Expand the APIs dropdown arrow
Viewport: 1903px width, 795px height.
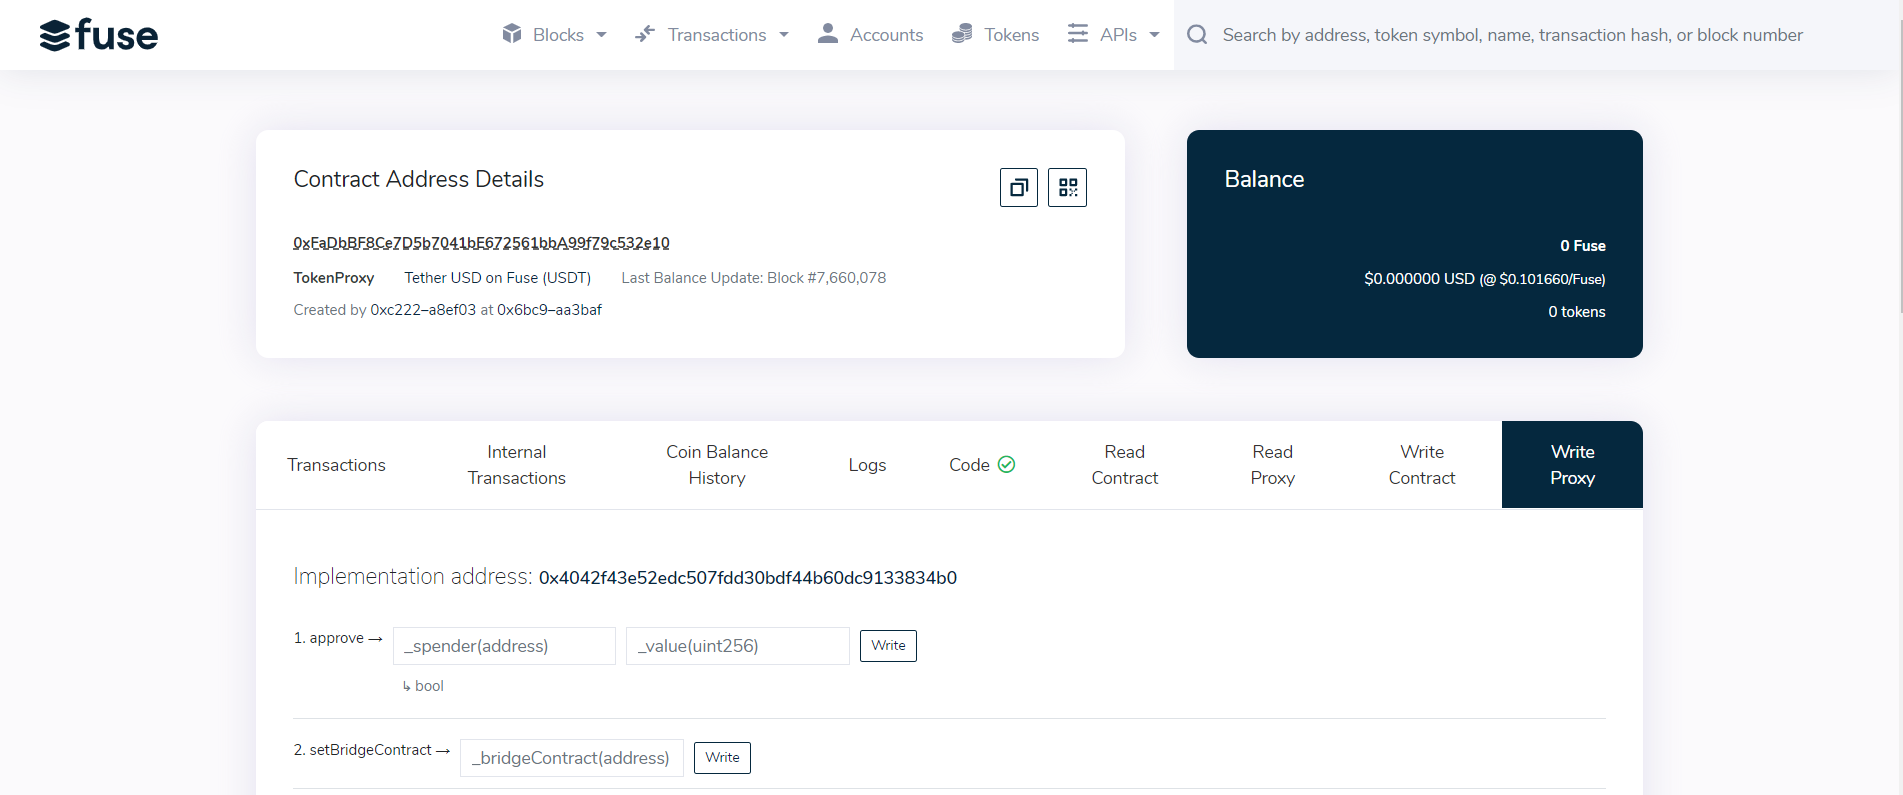coord(1154,35)
